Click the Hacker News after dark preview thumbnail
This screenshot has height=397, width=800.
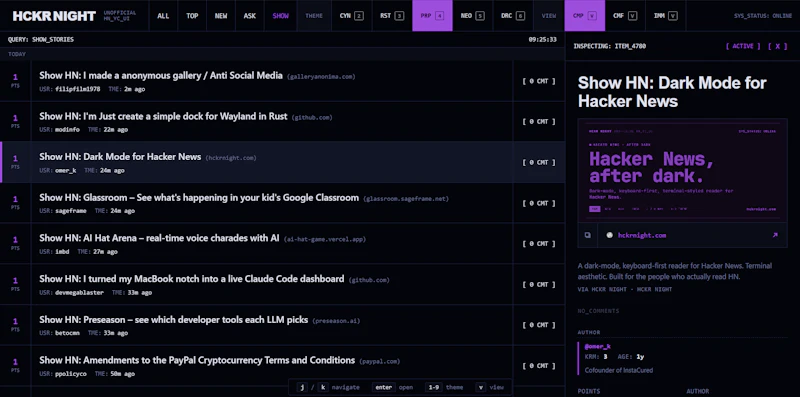[x=682, y=170]
